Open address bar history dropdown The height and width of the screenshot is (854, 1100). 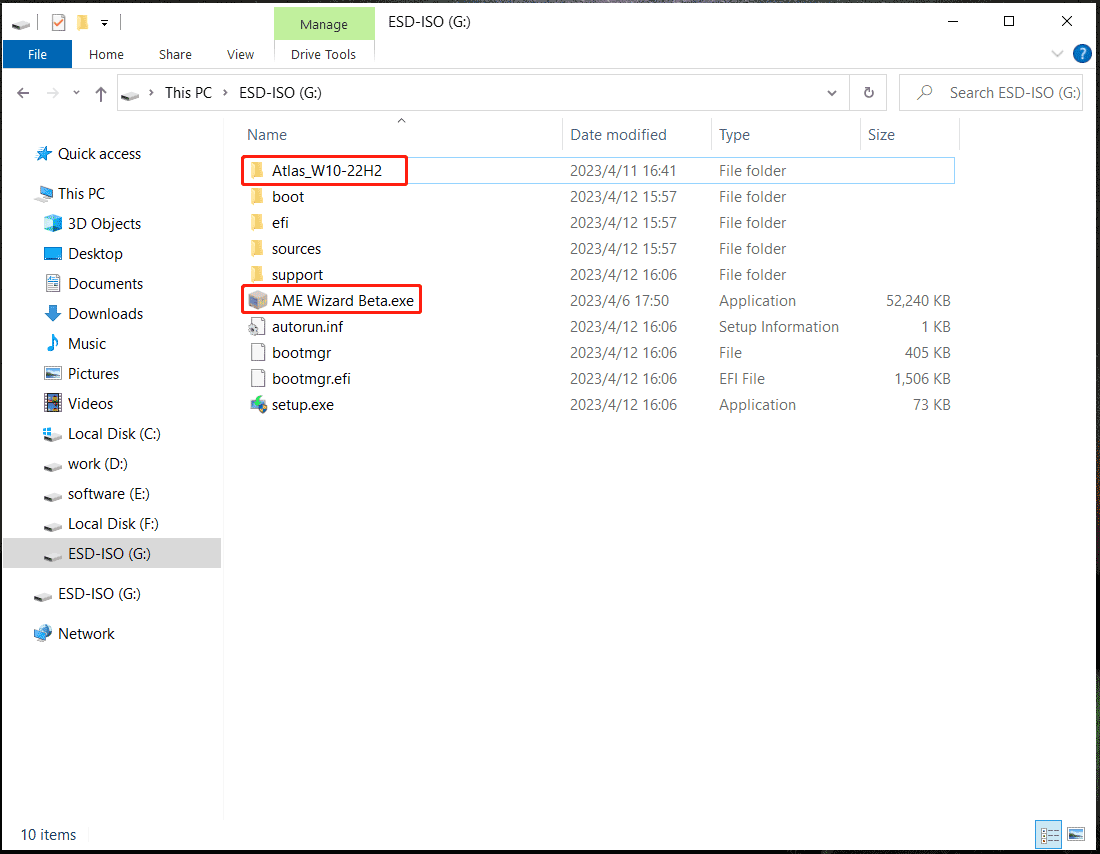coord(831,93)
